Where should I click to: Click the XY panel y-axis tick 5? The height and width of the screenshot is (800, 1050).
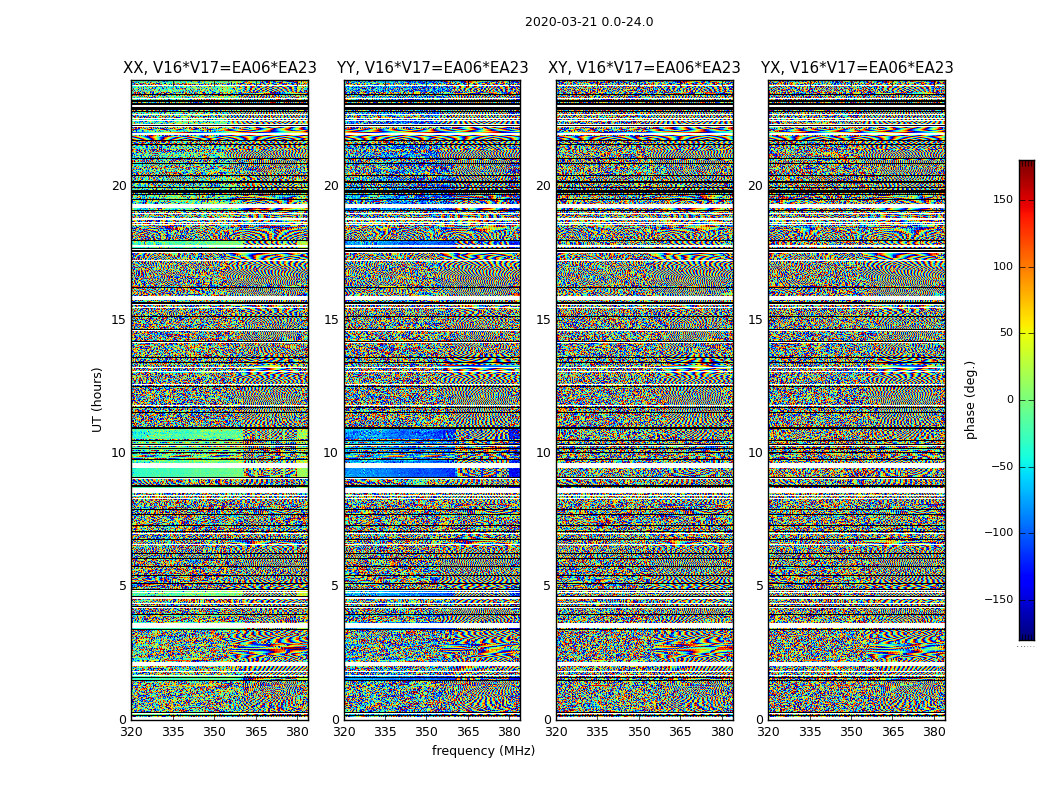546,586
